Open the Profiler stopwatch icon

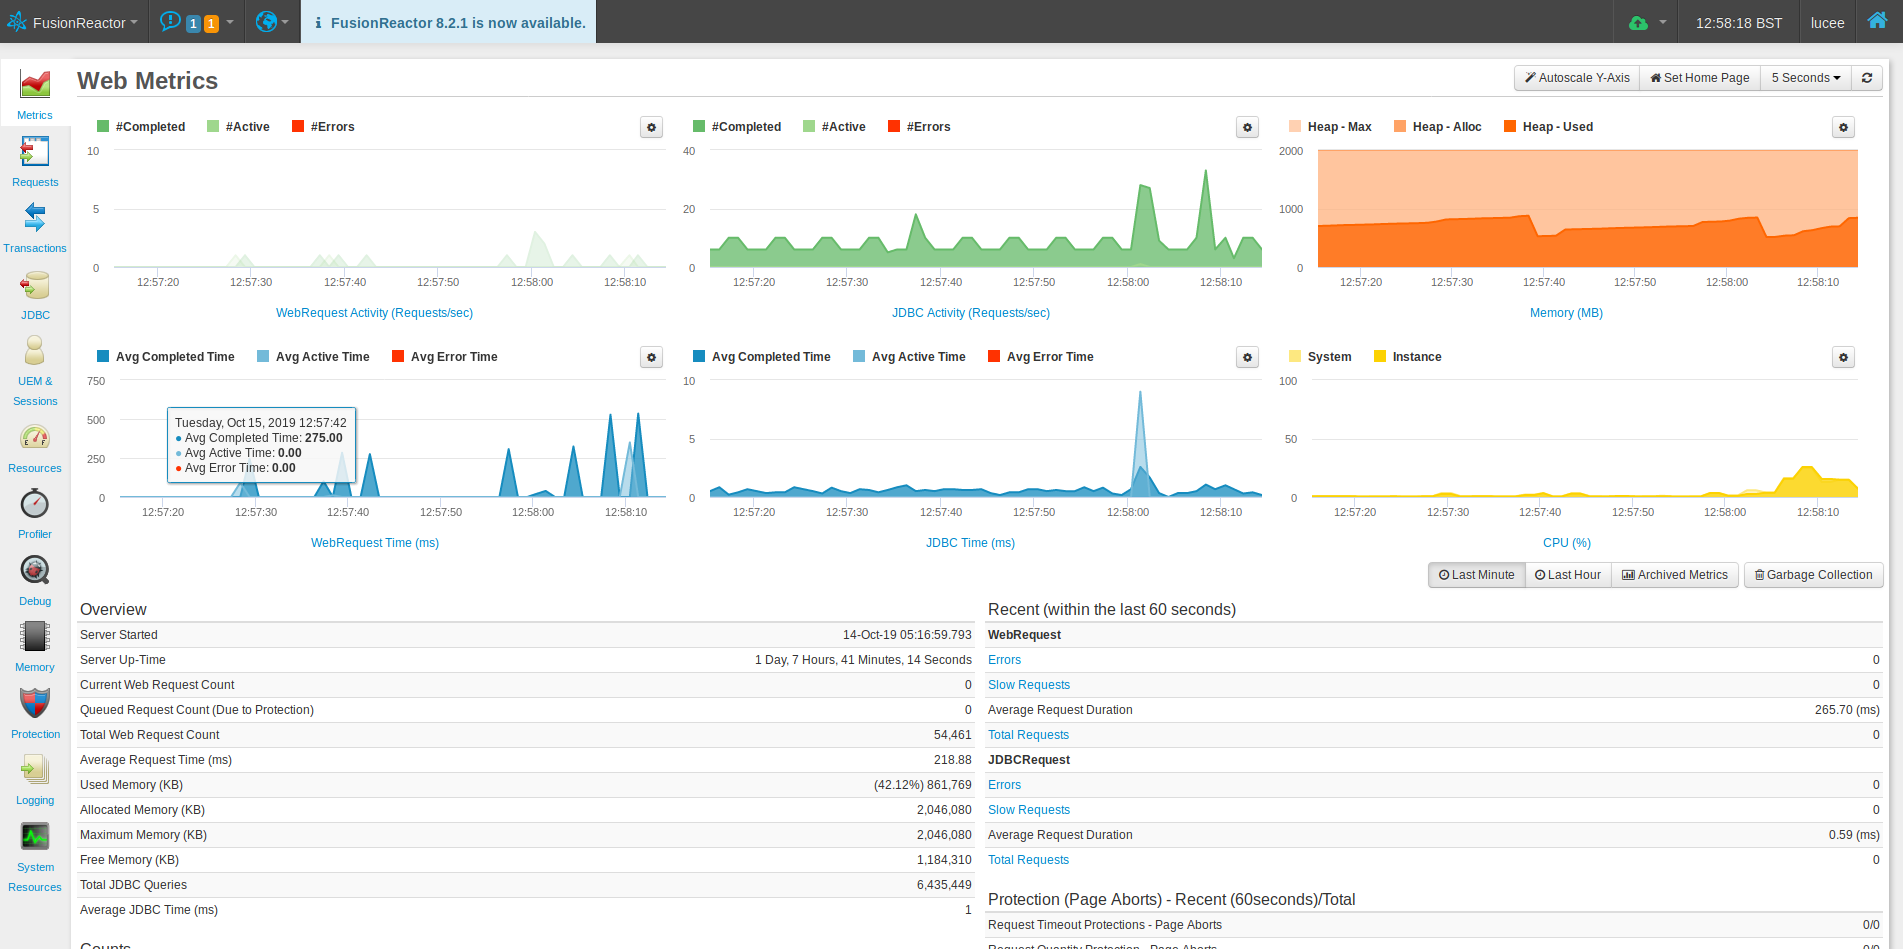pyautogui.click(x=35, y=504)
